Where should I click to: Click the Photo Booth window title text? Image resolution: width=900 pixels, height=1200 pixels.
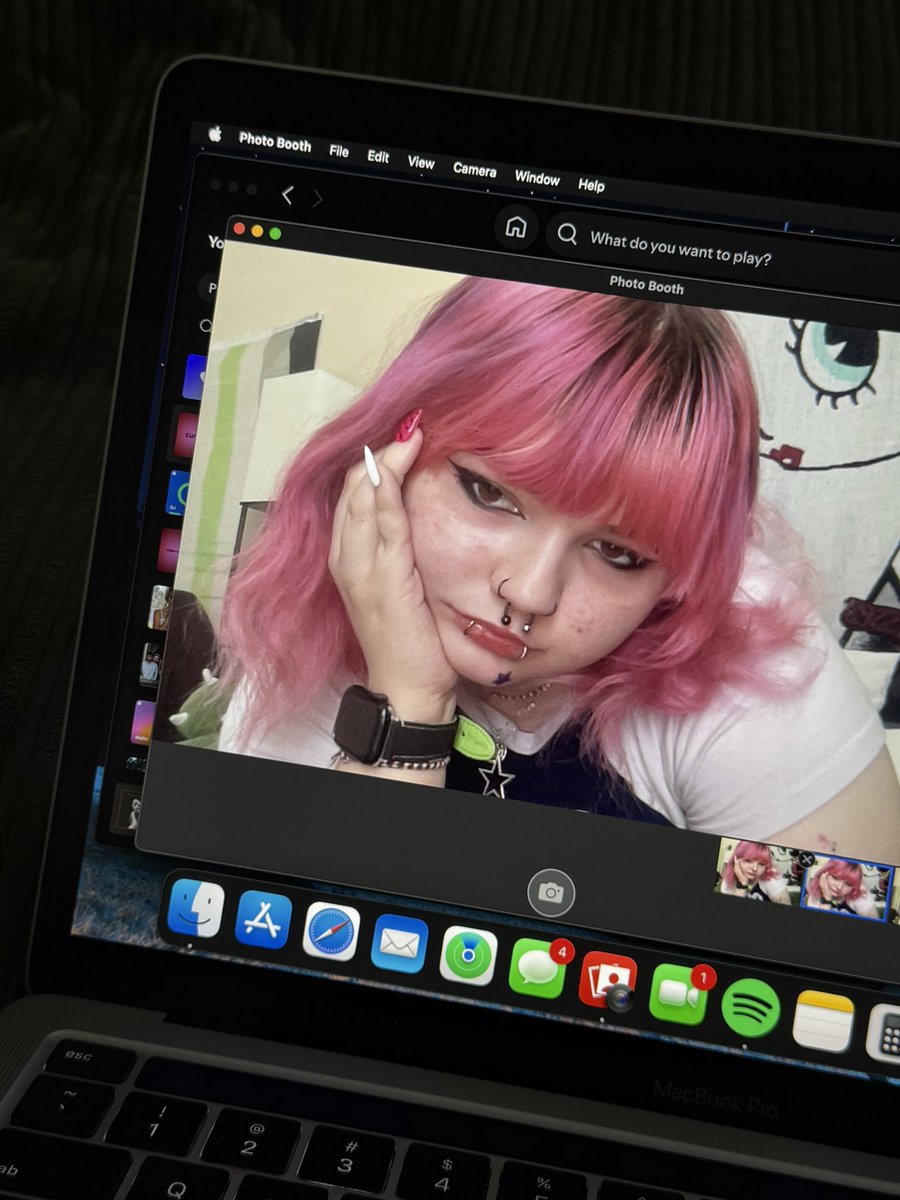point(646,286)
